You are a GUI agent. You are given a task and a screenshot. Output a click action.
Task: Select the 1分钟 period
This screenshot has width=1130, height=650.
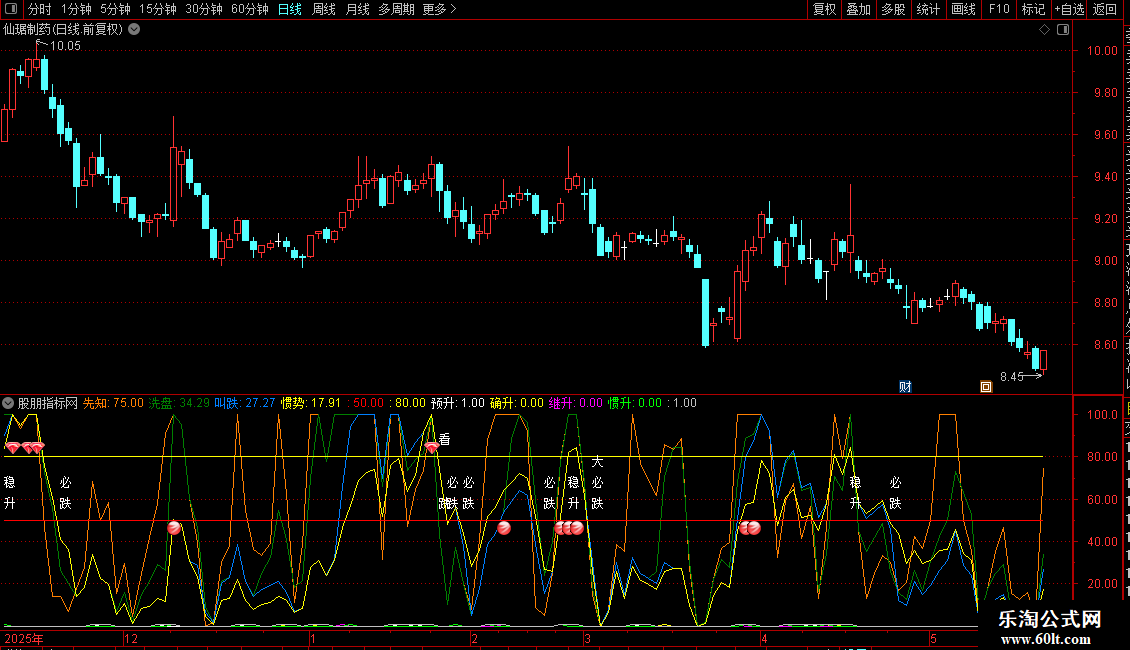point(76,9)
